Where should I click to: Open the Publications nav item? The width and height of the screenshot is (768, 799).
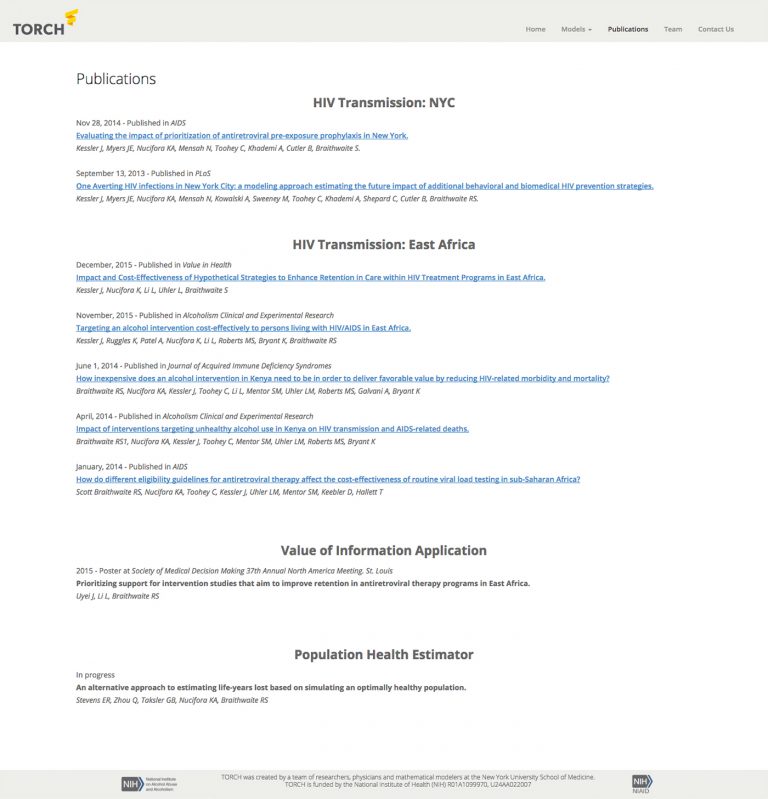628,29
